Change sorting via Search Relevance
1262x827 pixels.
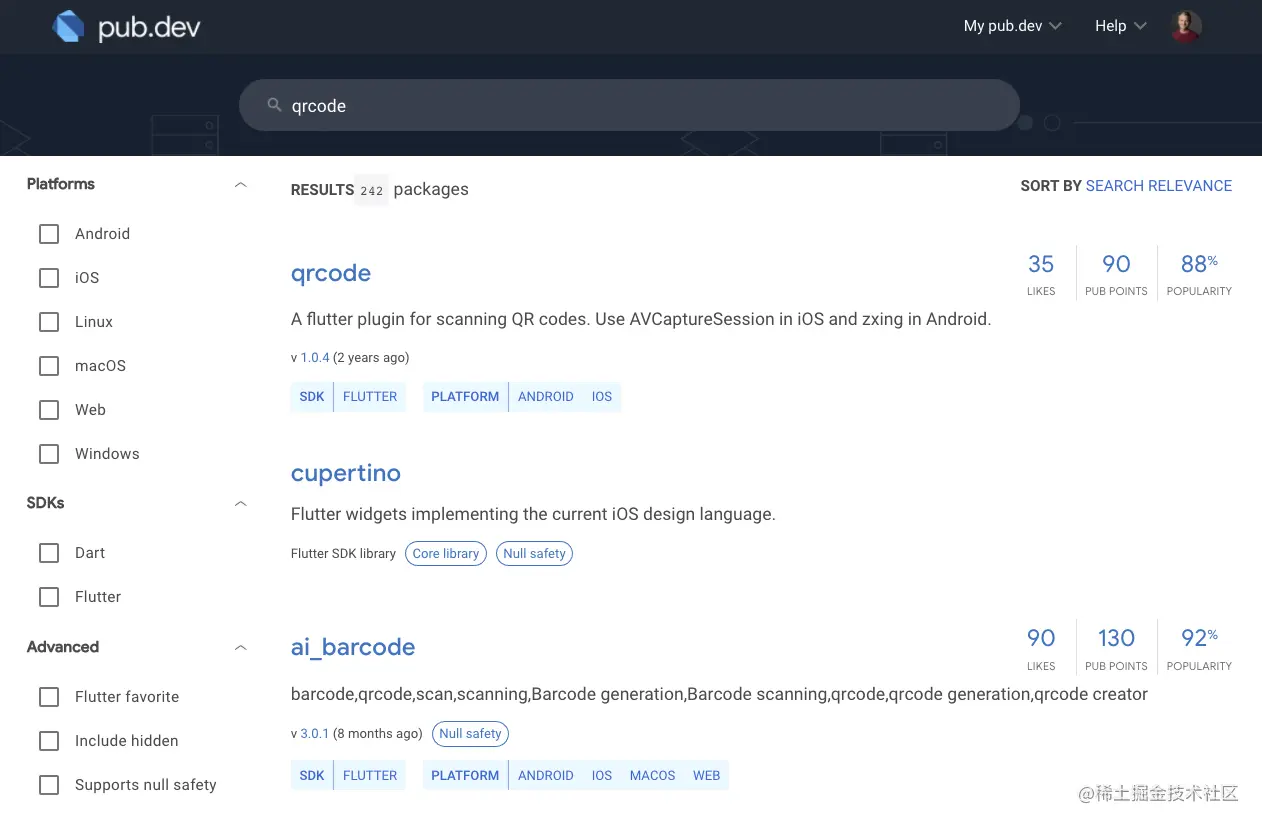pyautogui.click(x=1158, y=185)
